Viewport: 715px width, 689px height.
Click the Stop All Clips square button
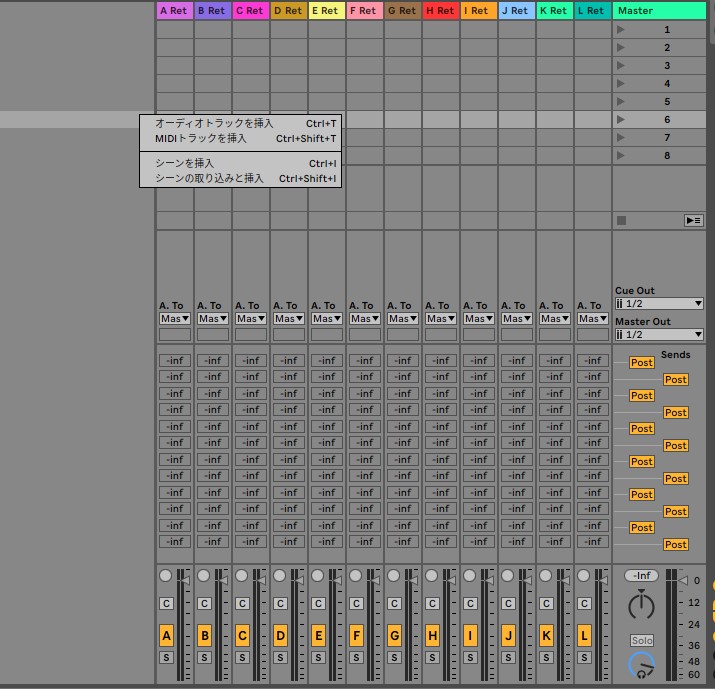pos(621,221)
